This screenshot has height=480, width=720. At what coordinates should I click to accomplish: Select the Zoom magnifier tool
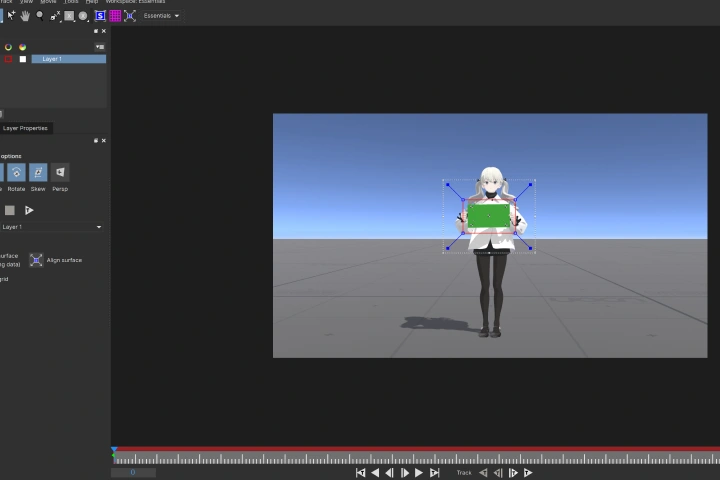[x=40, y=16]
